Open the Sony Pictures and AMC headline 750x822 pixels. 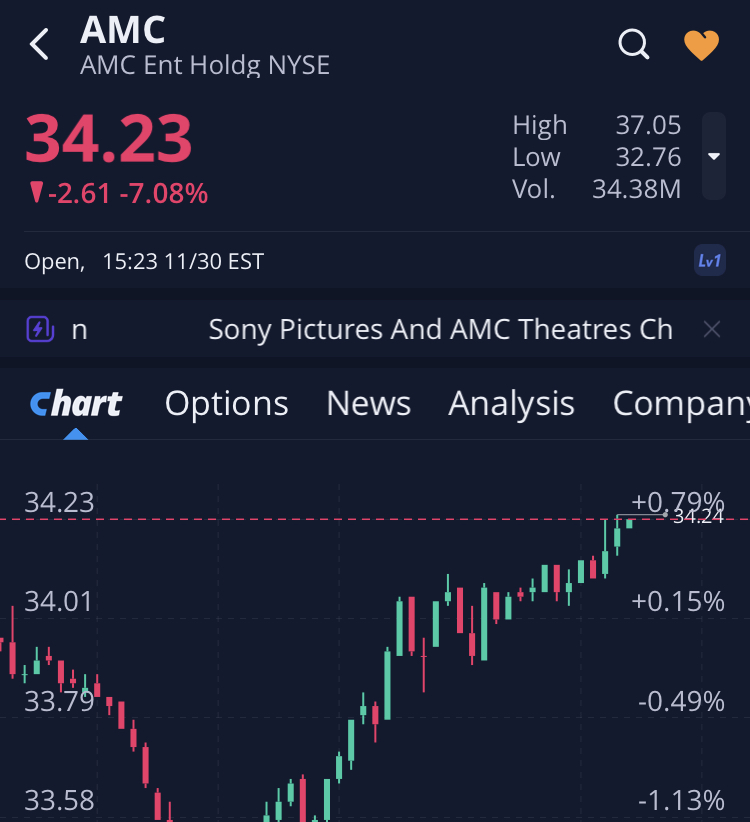(440, 329)
